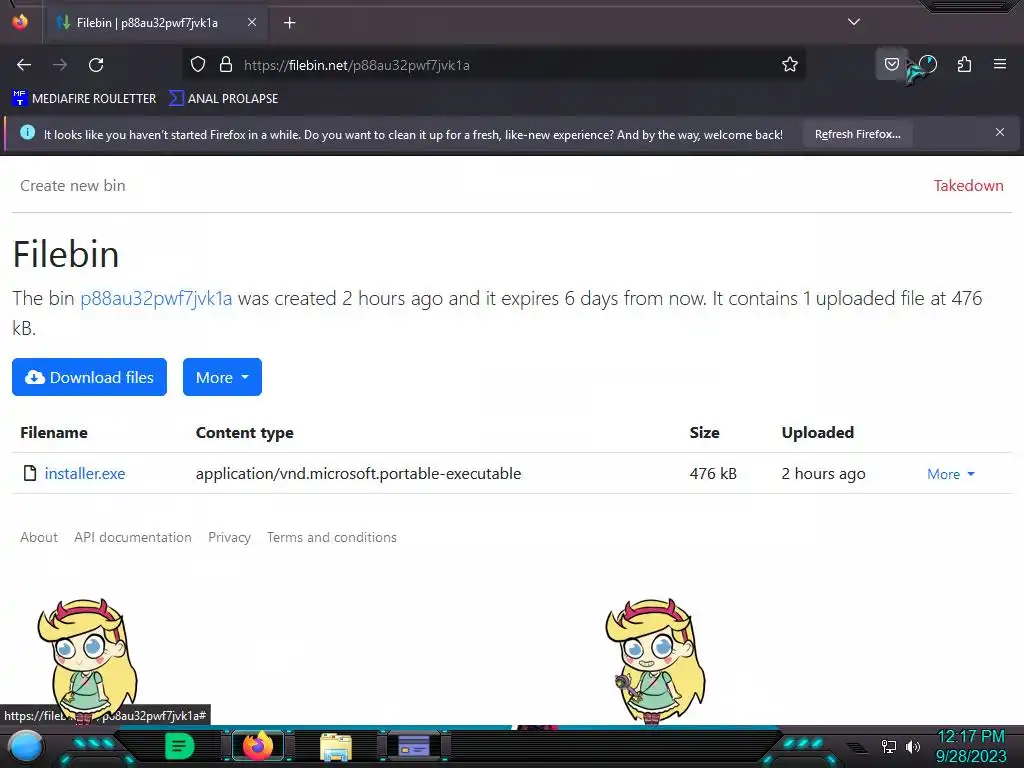This screenshot has width=1024, height=768.
Task: Open the About footer link
Action: click(39, 537)
